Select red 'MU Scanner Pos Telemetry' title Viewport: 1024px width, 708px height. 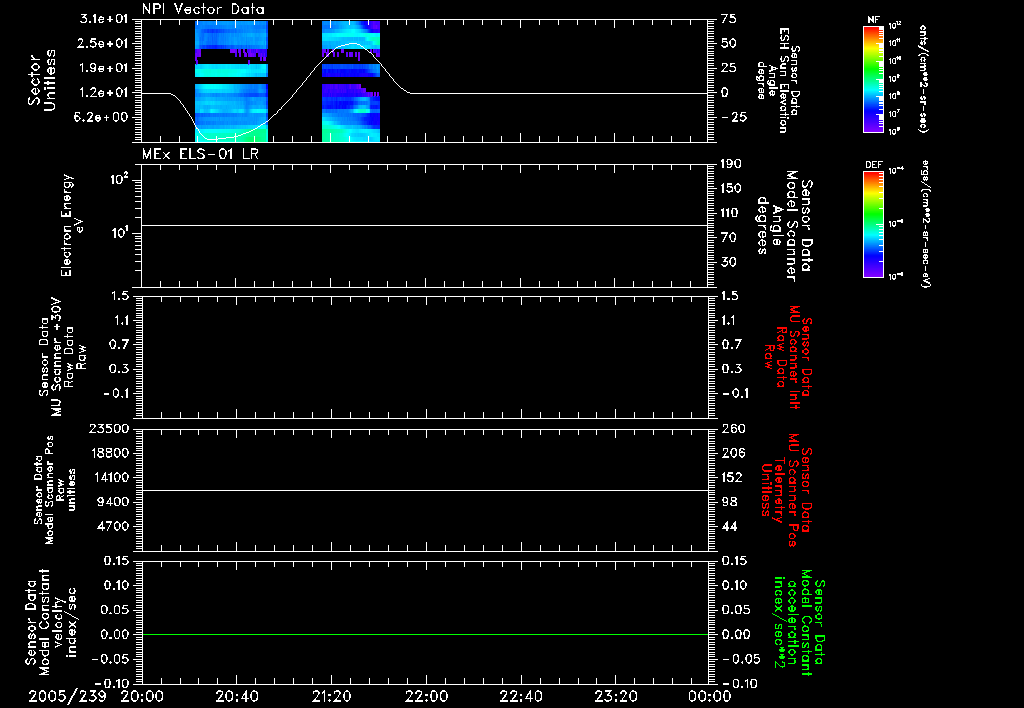[787, 491]
